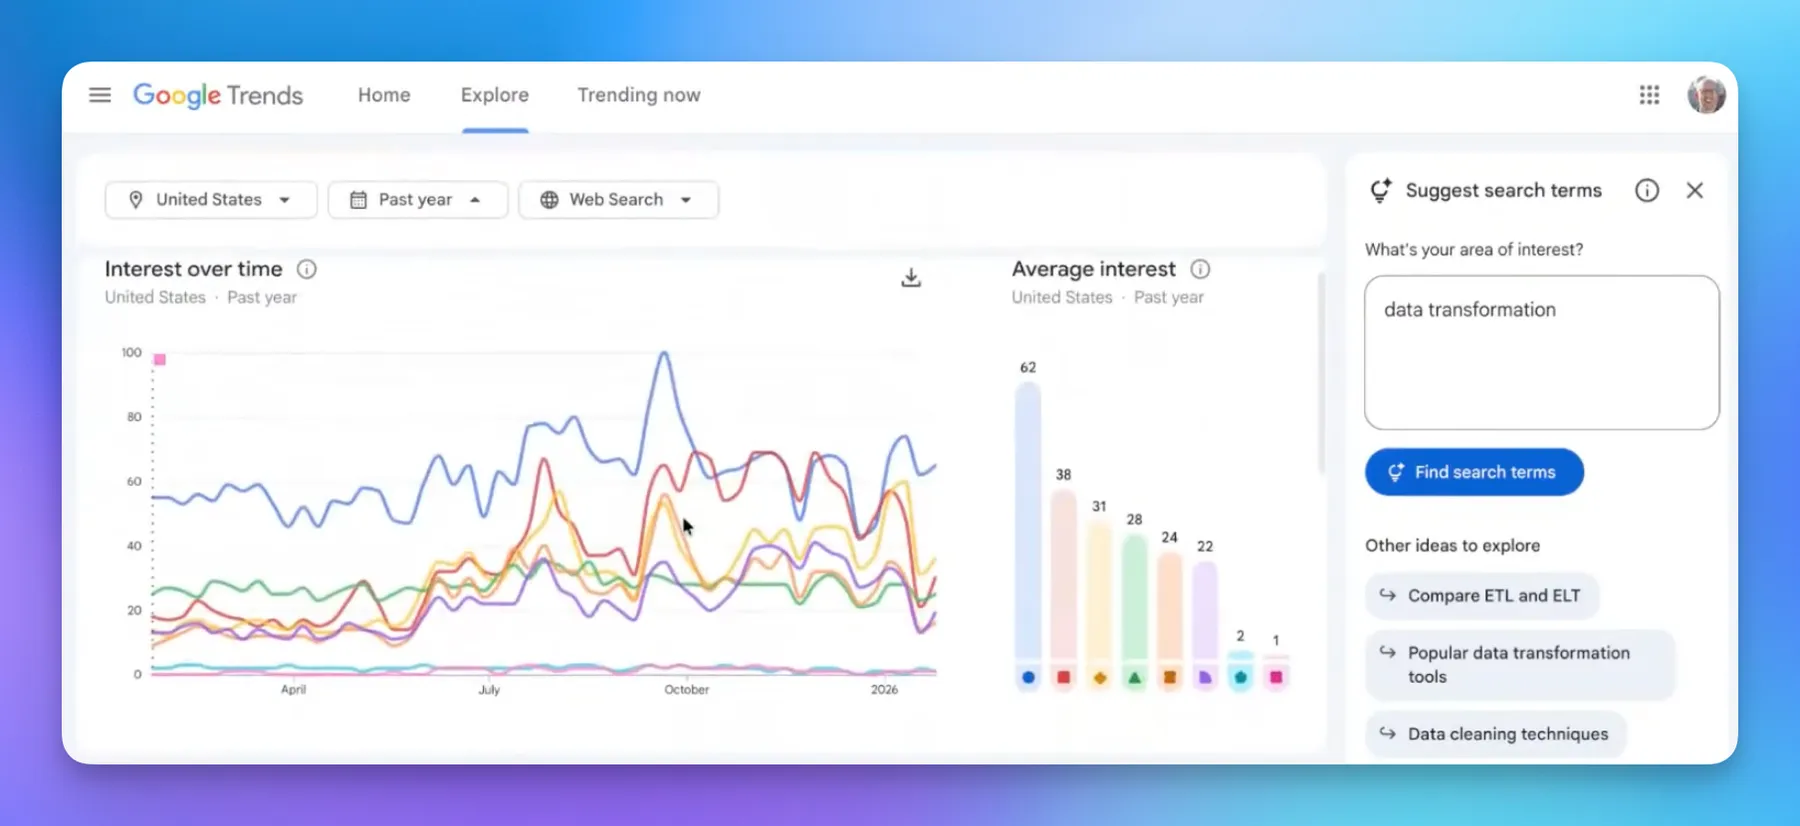Go to the Home tab
Screen dimensions: 1800x826
[384, 95]
